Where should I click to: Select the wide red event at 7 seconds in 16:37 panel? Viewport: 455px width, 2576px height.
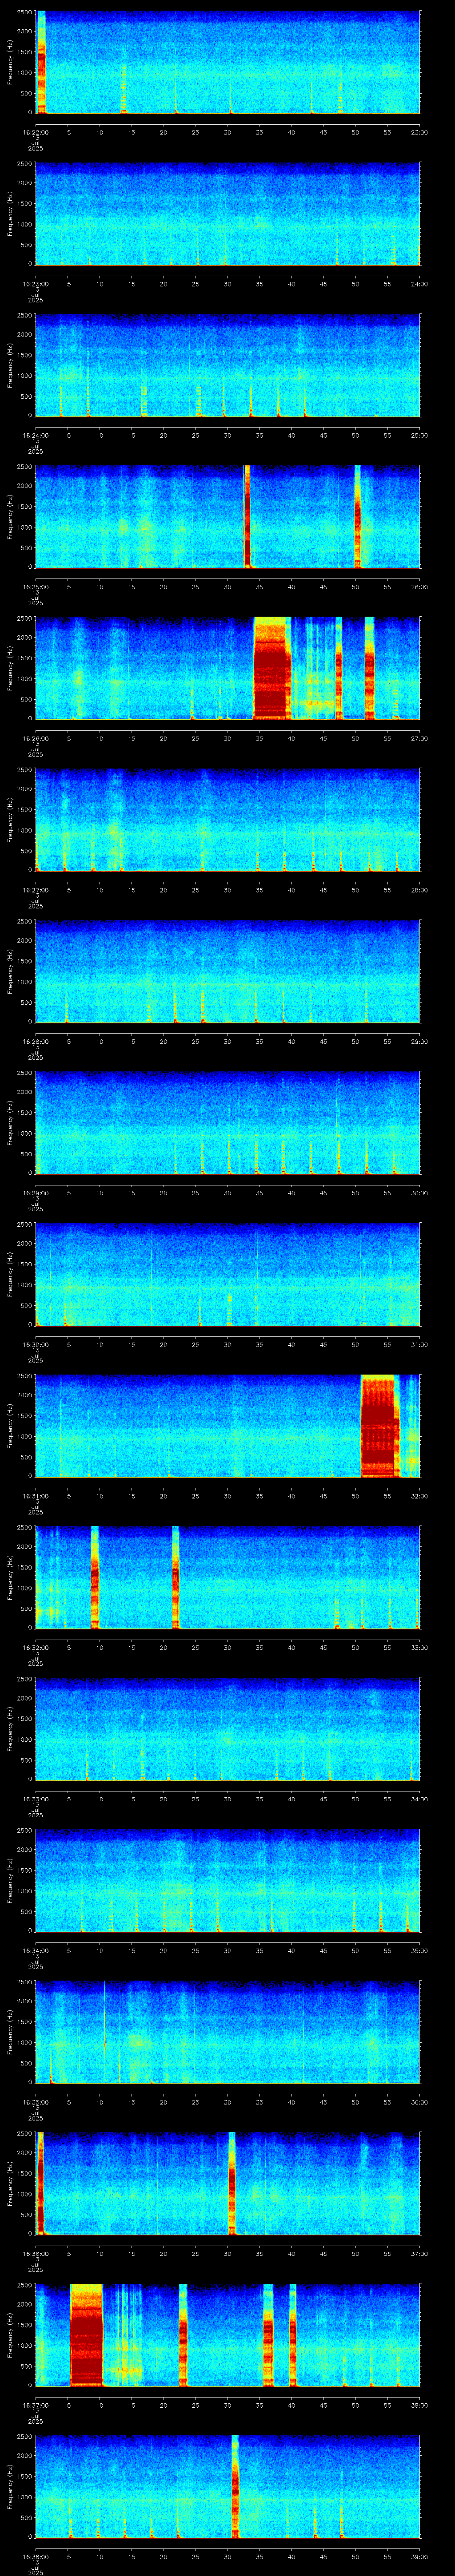(86, 2336)
